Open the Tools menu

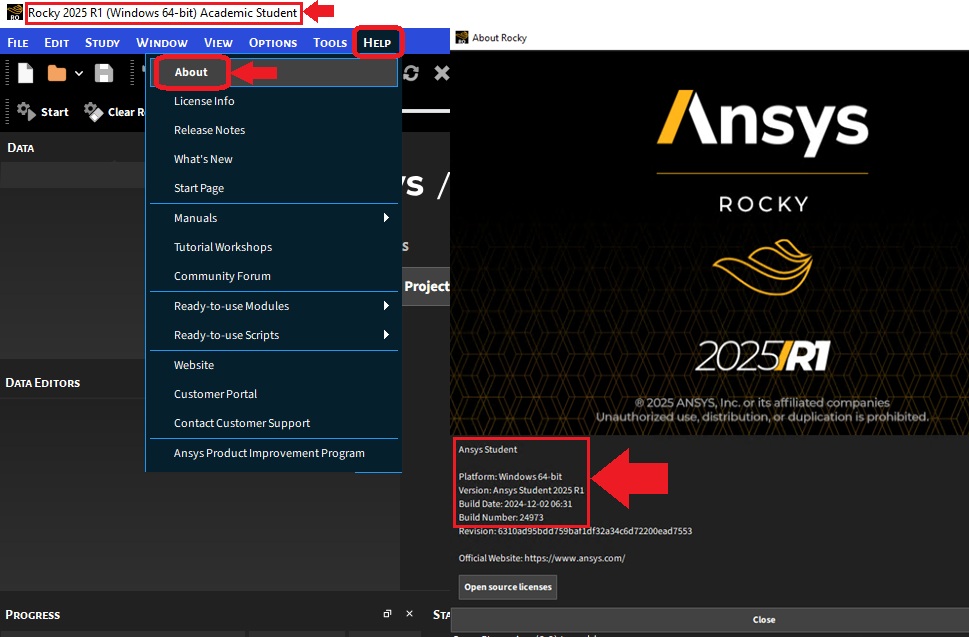330,43
